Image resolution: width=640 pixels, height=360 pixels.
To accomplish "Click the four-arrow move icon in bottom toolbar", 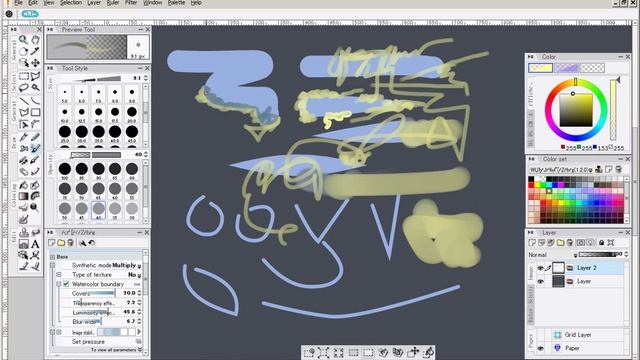I will 413,352.
